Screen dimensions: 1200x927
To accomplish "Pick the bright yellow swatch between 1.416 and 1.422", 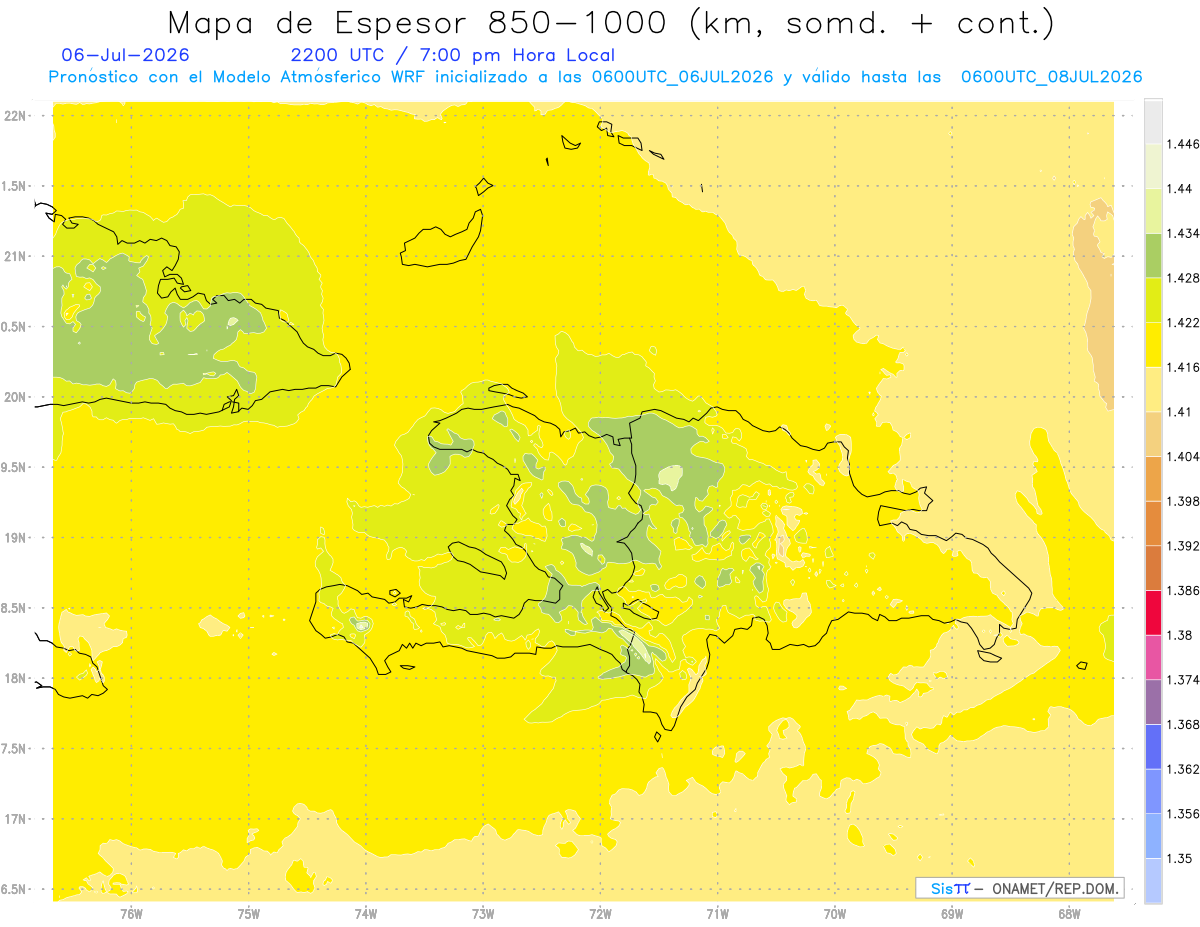I will (x=1153, y=345).
